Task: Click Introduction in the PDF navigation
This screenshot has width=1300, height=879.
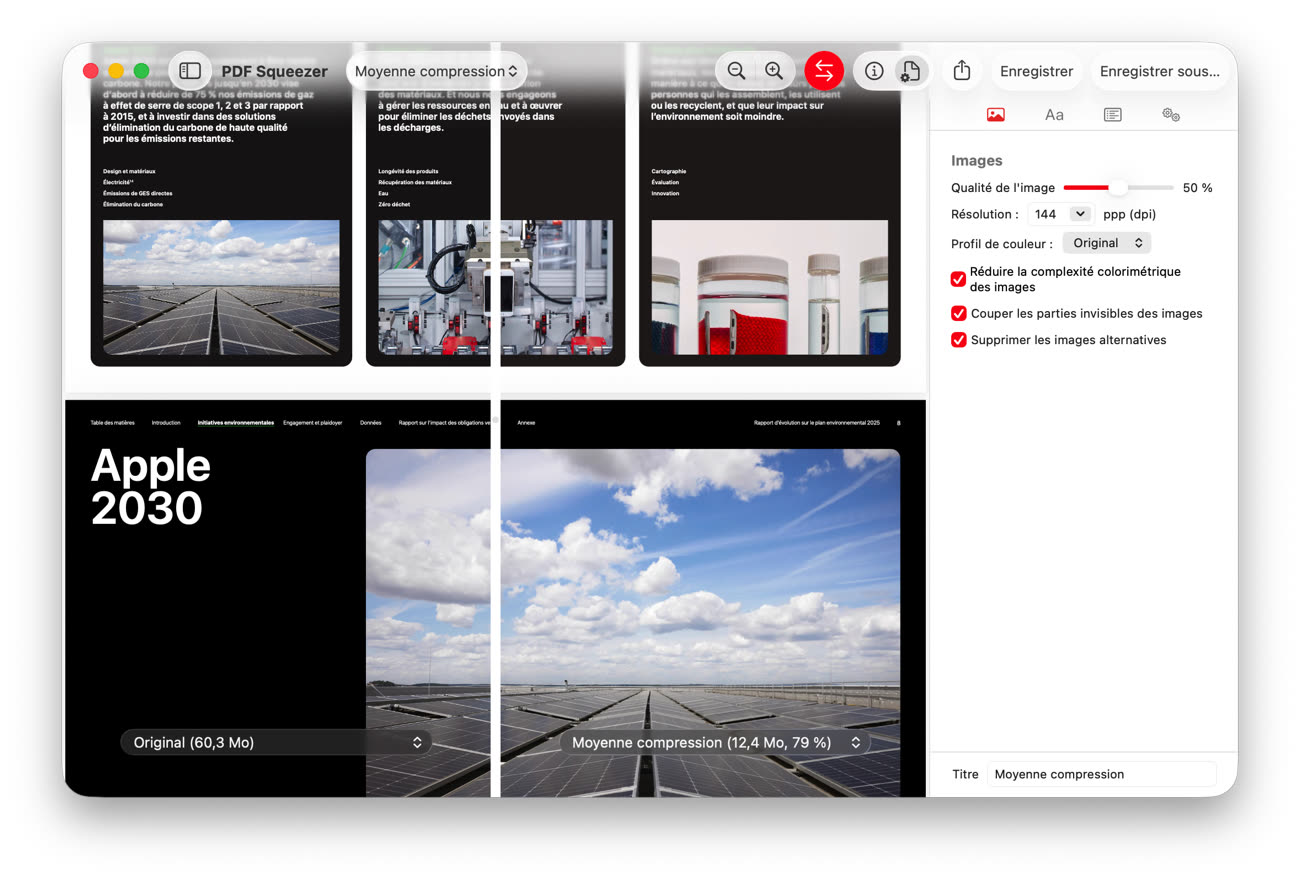Action: 166,423
